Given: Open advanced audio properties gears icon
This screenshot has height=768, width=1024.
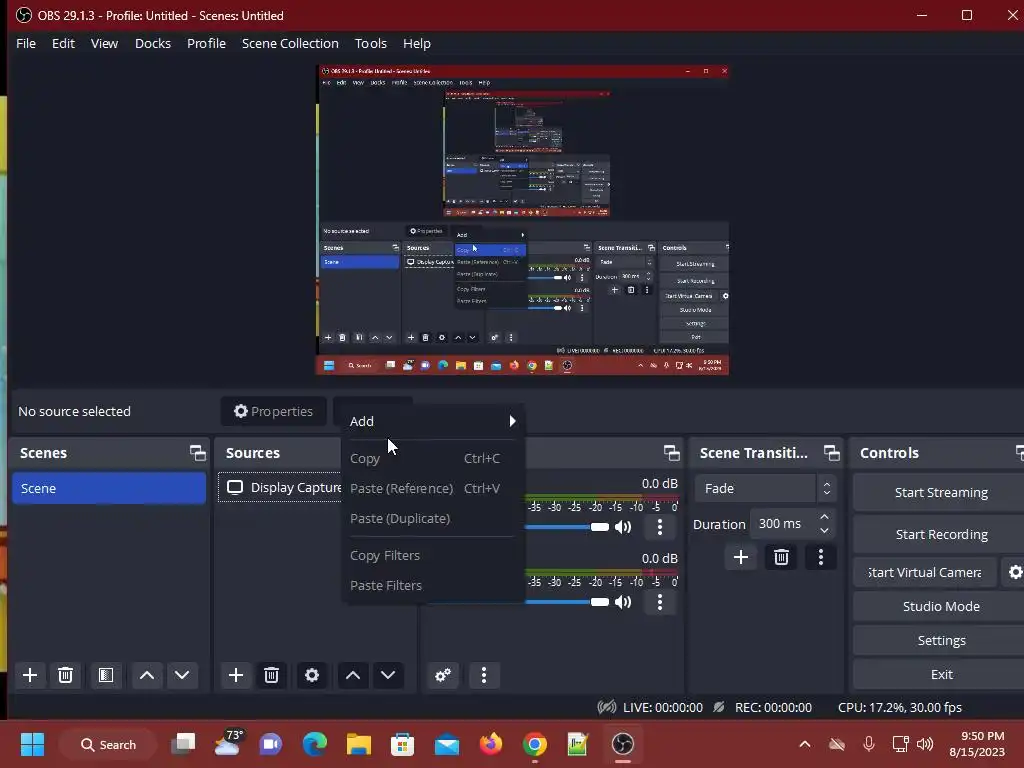Looking at the screenshot, I should pyautogui.click(x=443, y=675).
